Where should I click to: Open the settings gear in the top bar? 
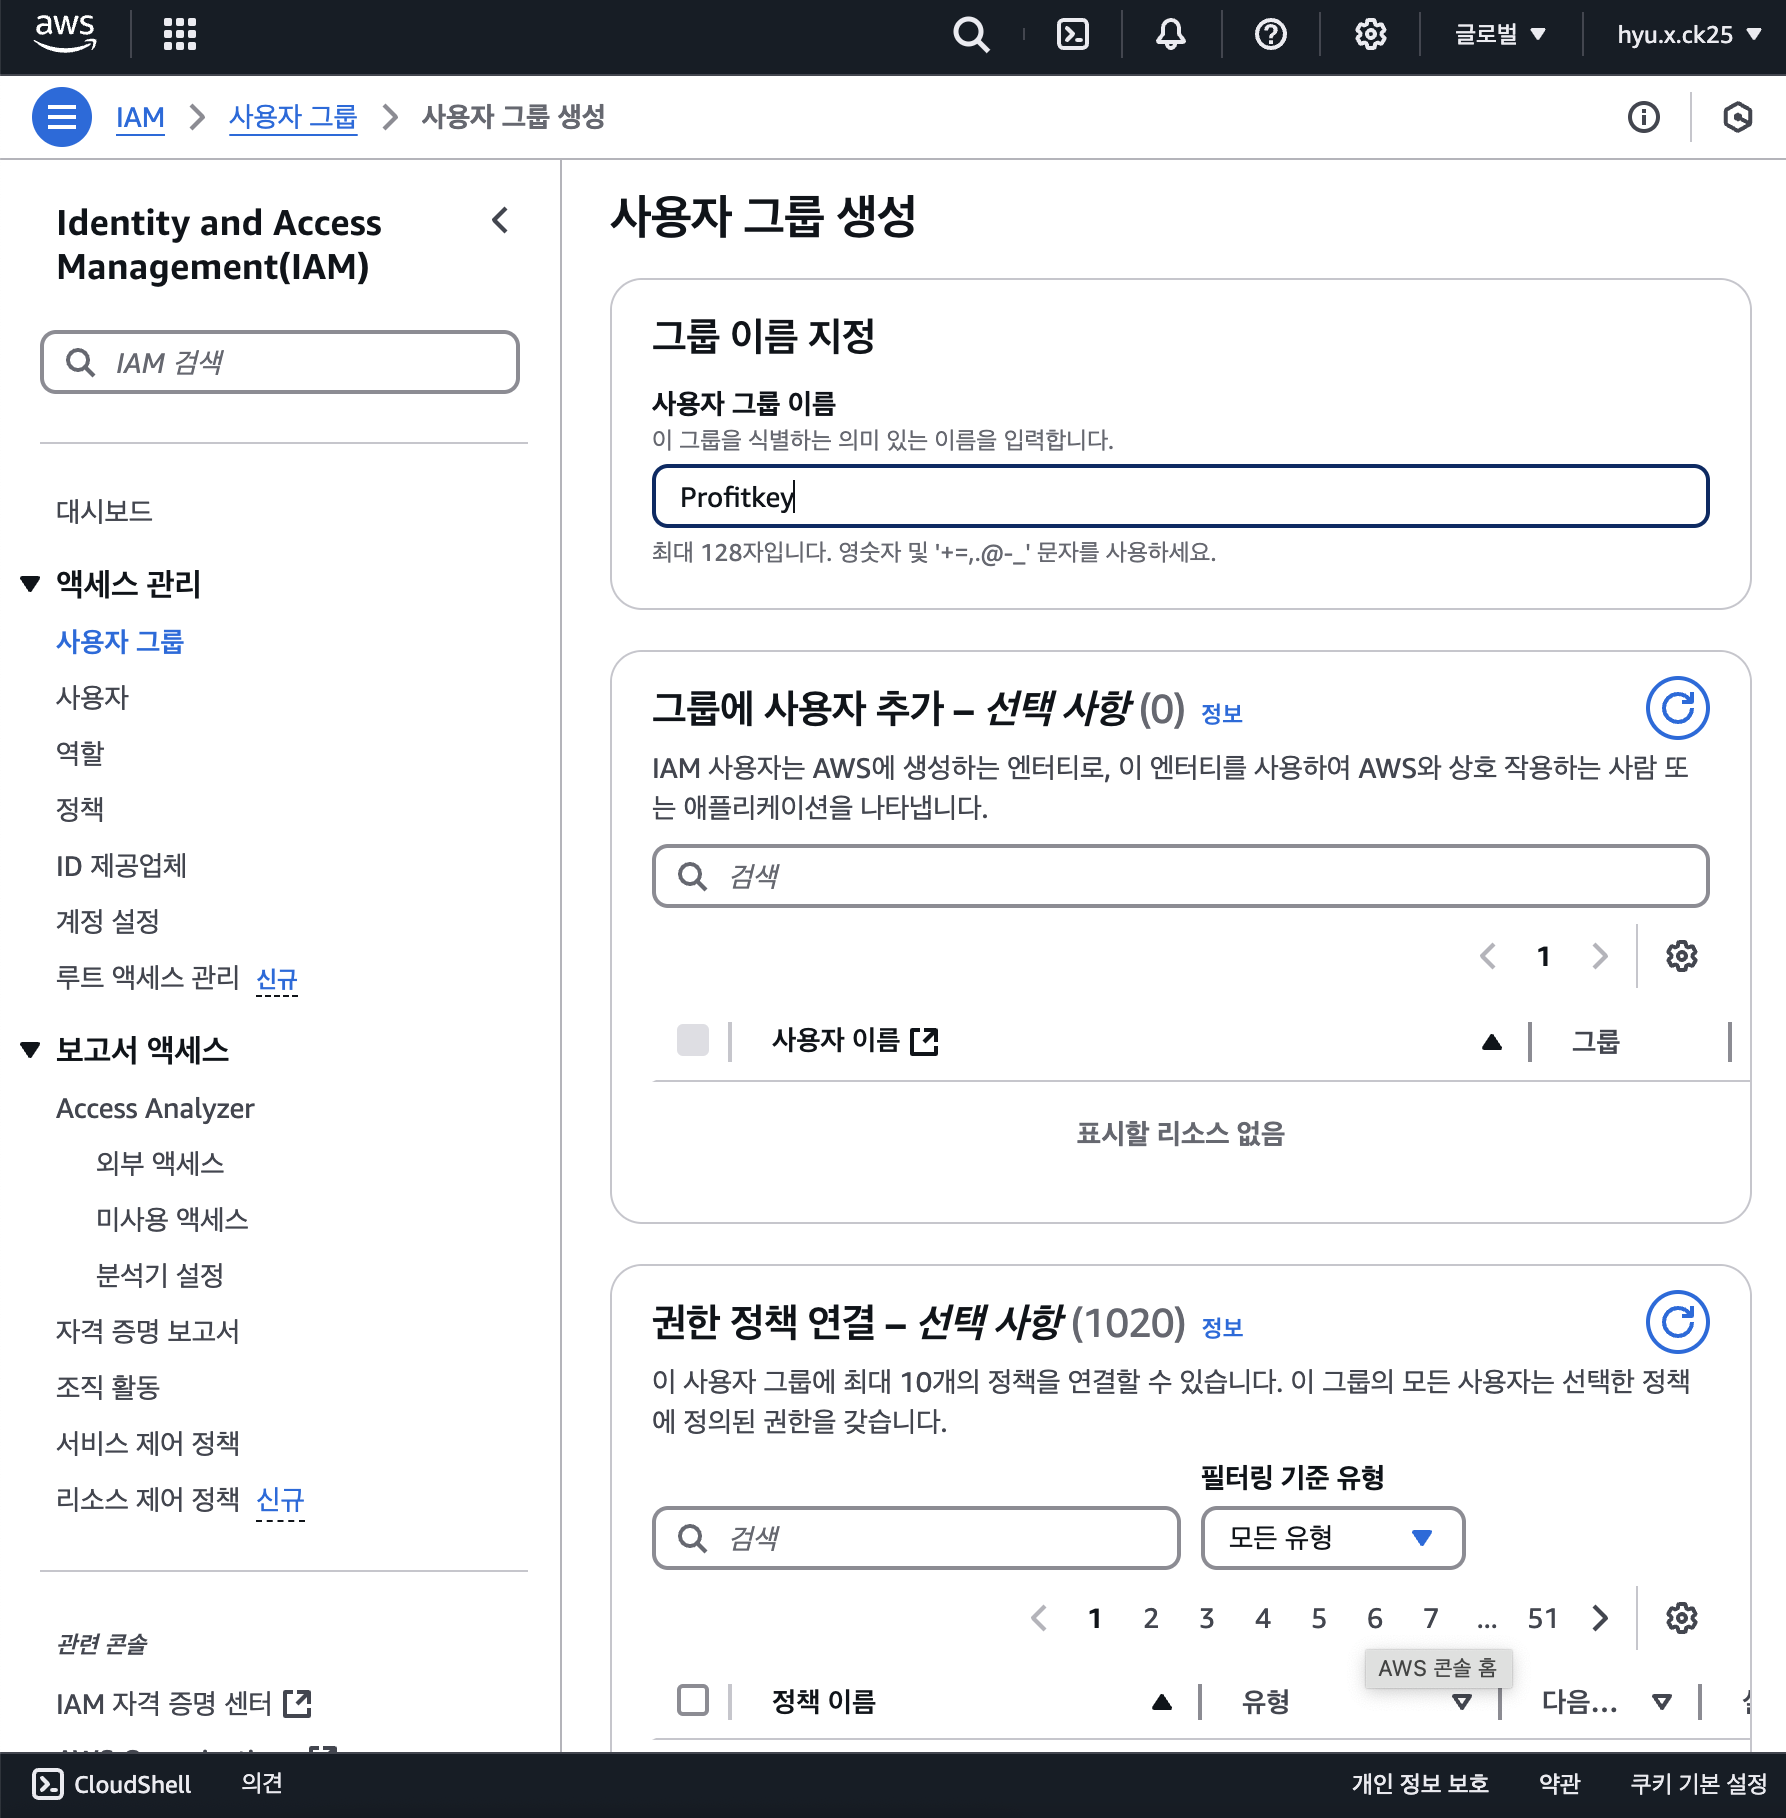[1370, 34]
